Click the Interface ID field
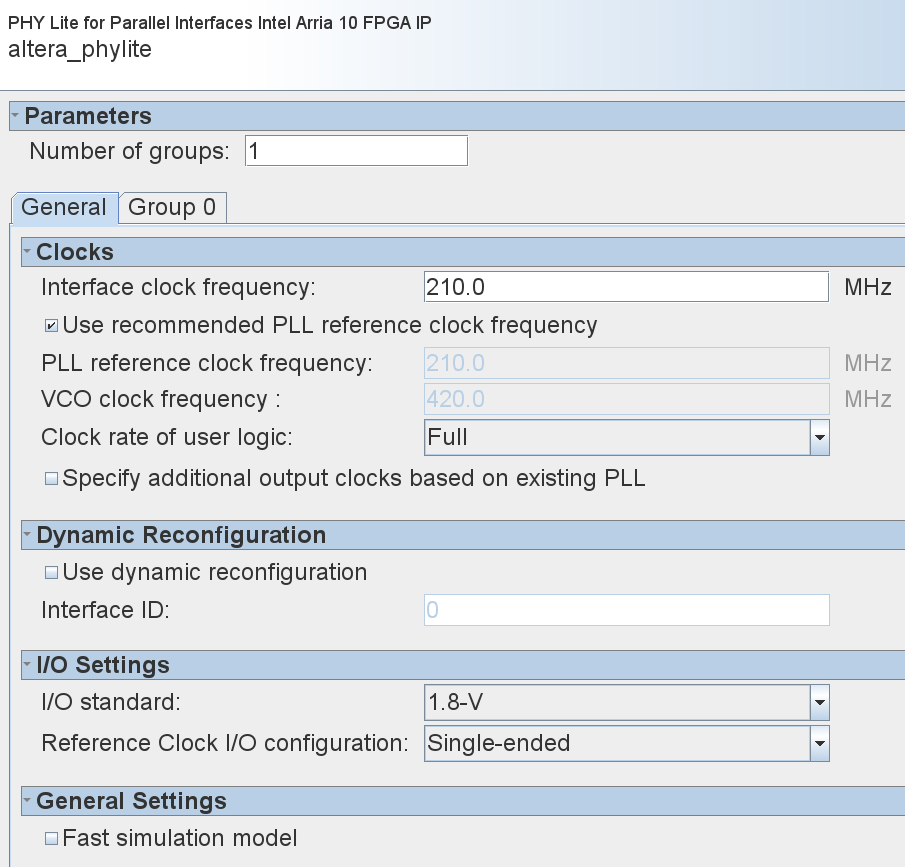Image resolution: width=905 pixels, height=867 pixels. point(626,610)
